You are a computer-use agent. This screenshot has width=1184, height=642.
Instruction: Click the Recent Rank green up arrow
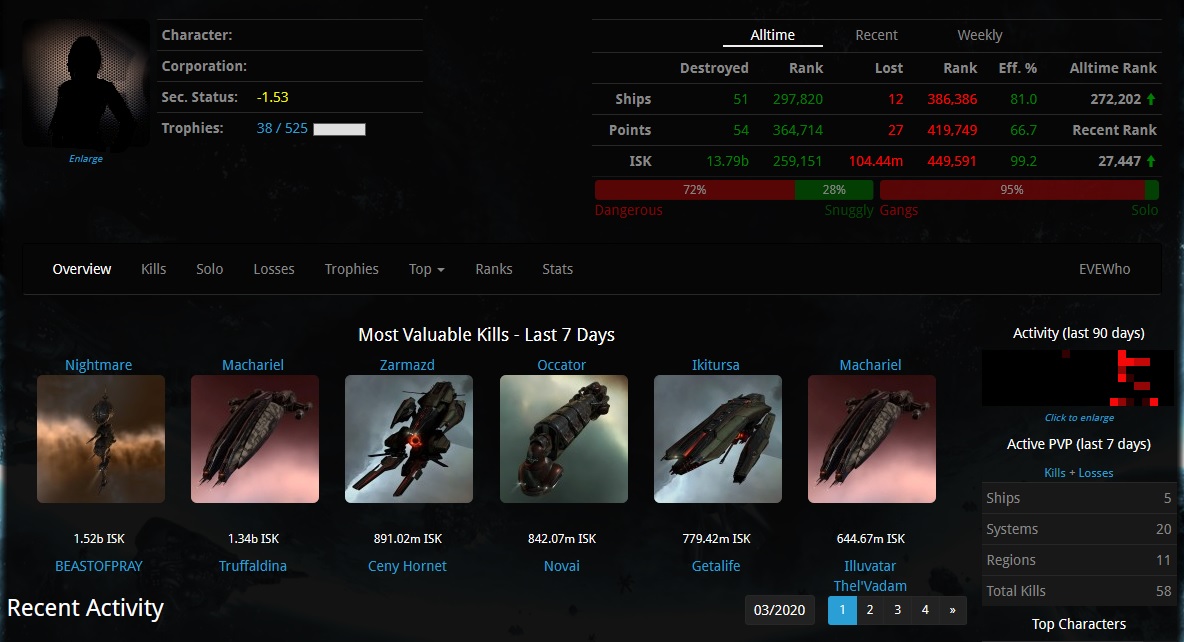1151,161
